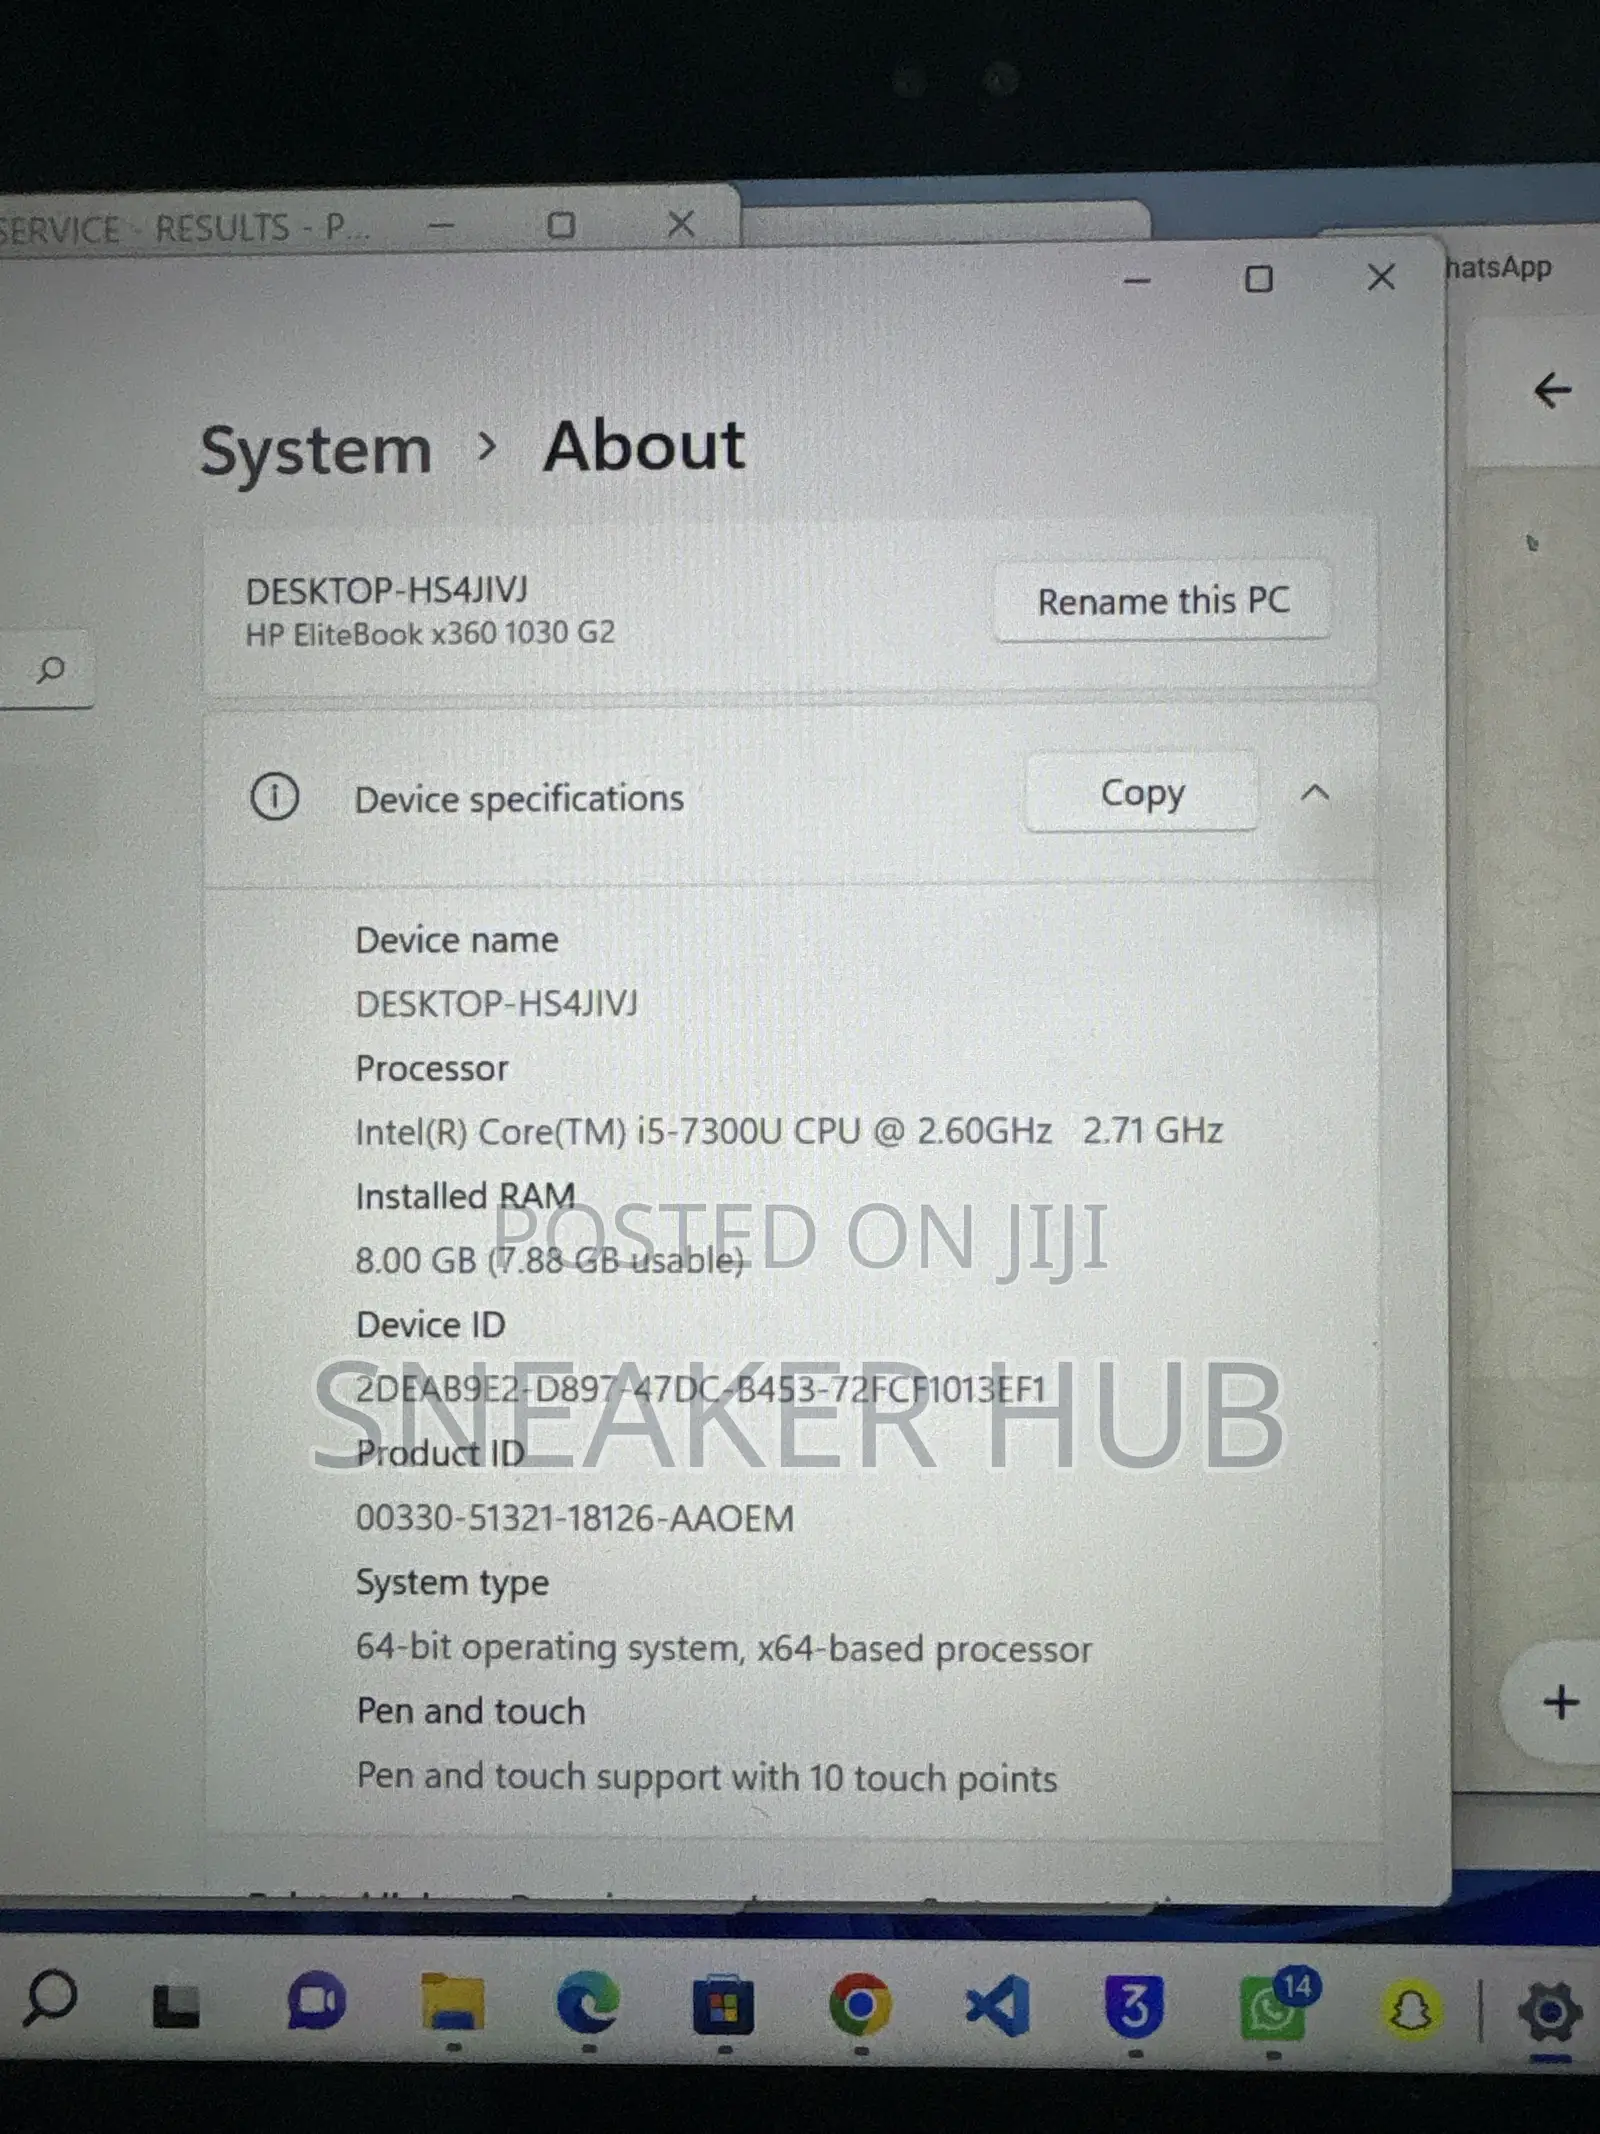This screenshot has height=2134, width=1600.
Task: Select the 8.00 GB RAM value
Action: coord(550,1260)
